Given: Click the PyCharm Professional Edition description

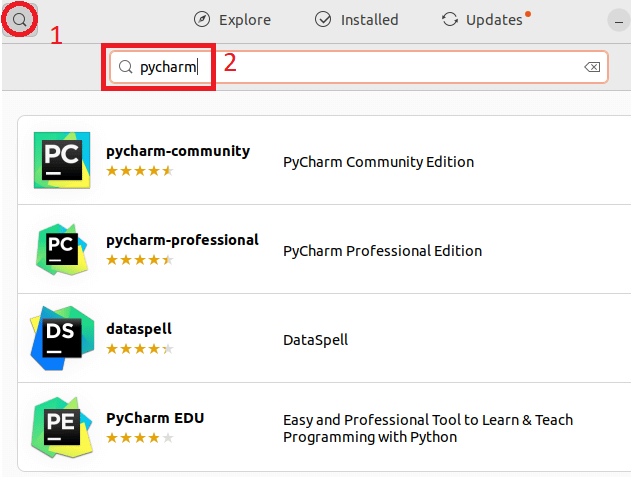Looking at the screenshot, I should tap(382, 251).
